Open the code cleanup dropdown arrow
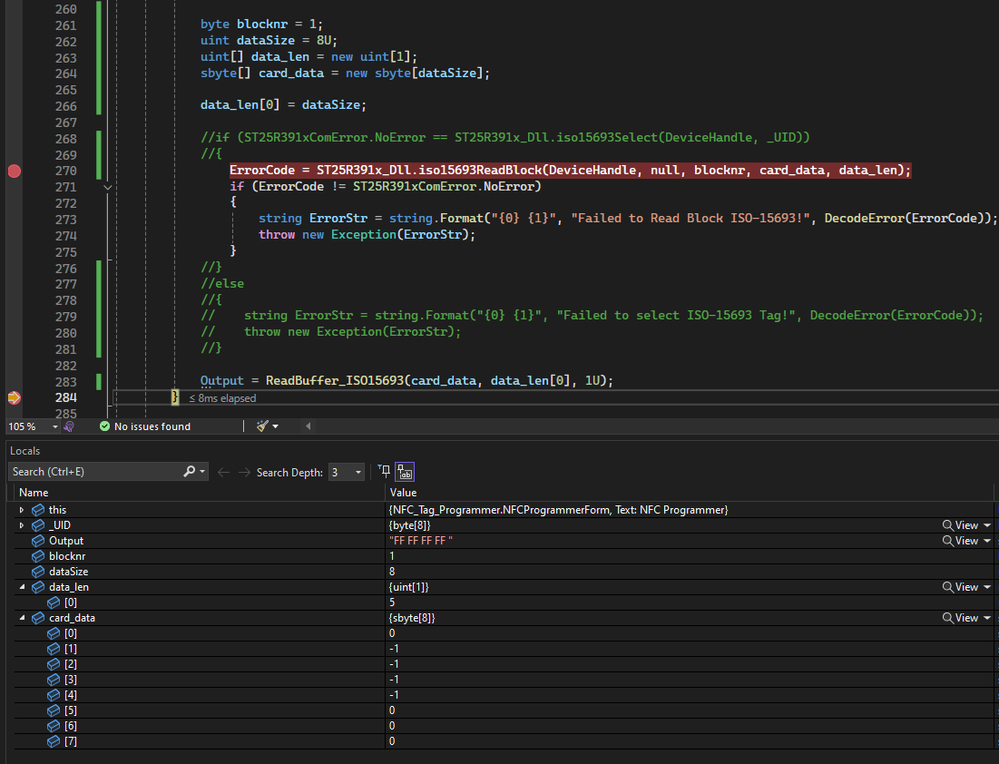The height and width of the screenshot is (764, 999). point(276,426)
